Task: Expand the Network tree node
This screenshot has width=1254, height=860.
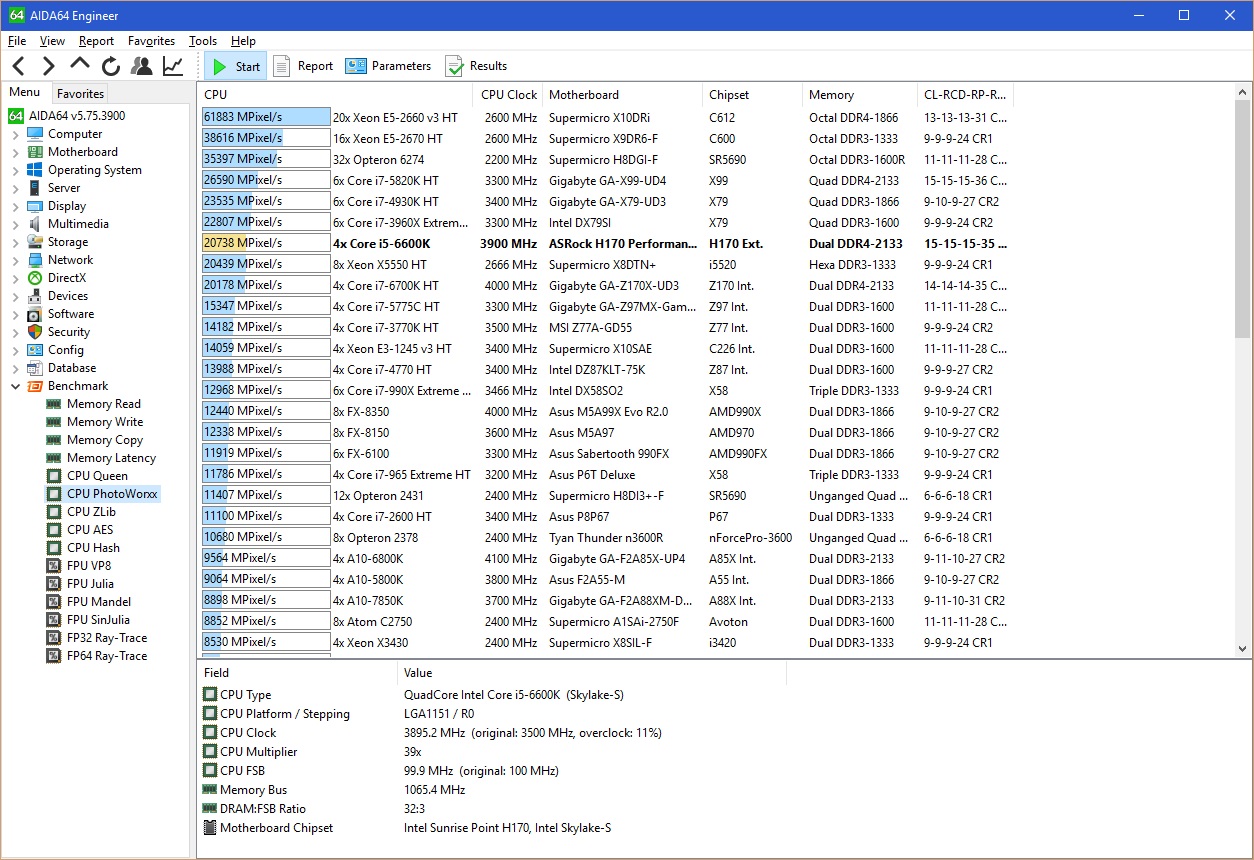Action: point(16,260)
